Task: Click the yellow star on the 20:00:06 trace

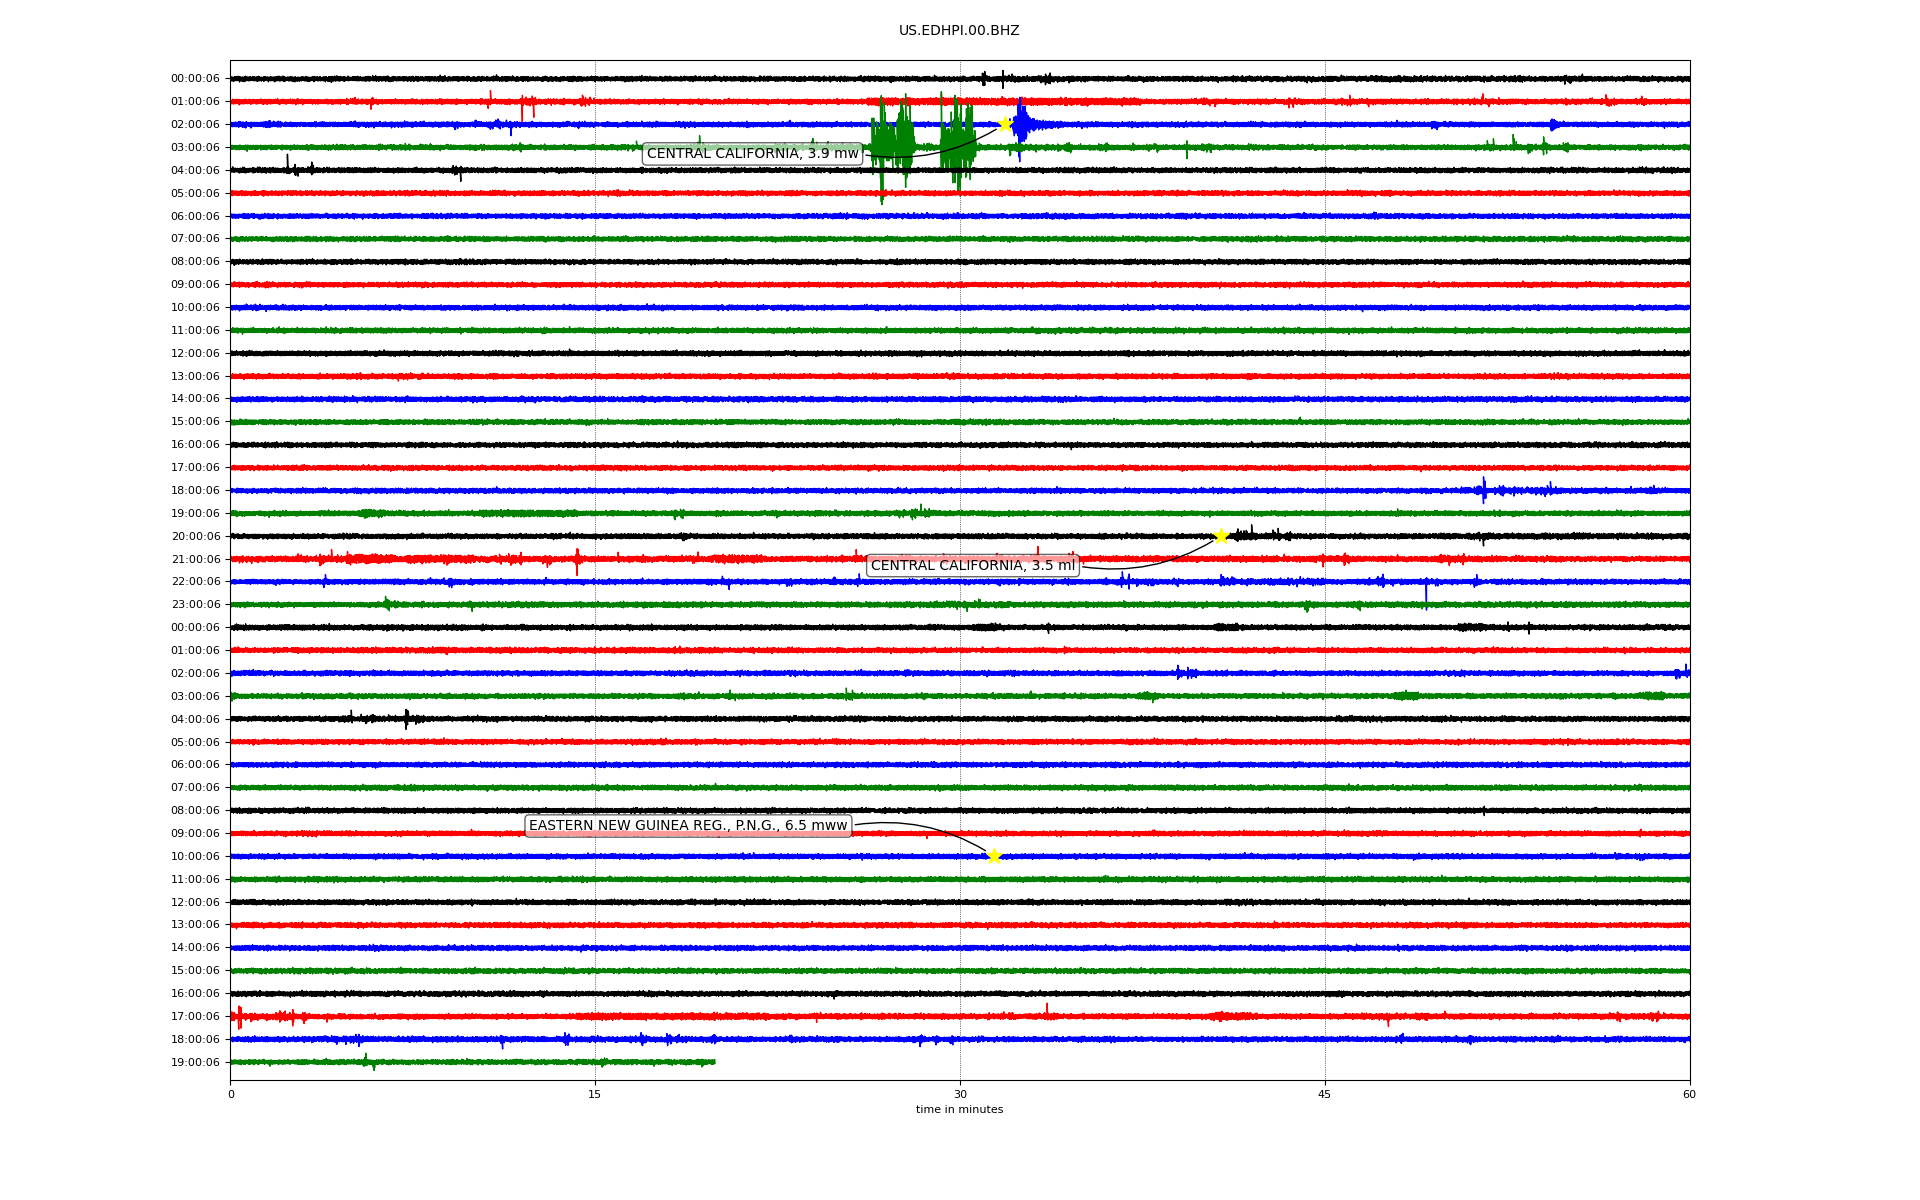Action: point(1221,536)
